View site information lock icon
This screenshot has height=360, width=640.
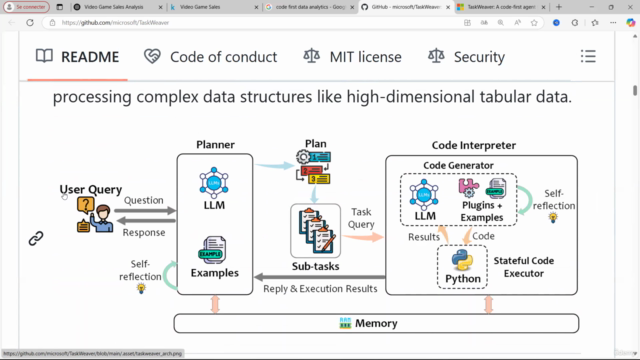pos(52,23)
